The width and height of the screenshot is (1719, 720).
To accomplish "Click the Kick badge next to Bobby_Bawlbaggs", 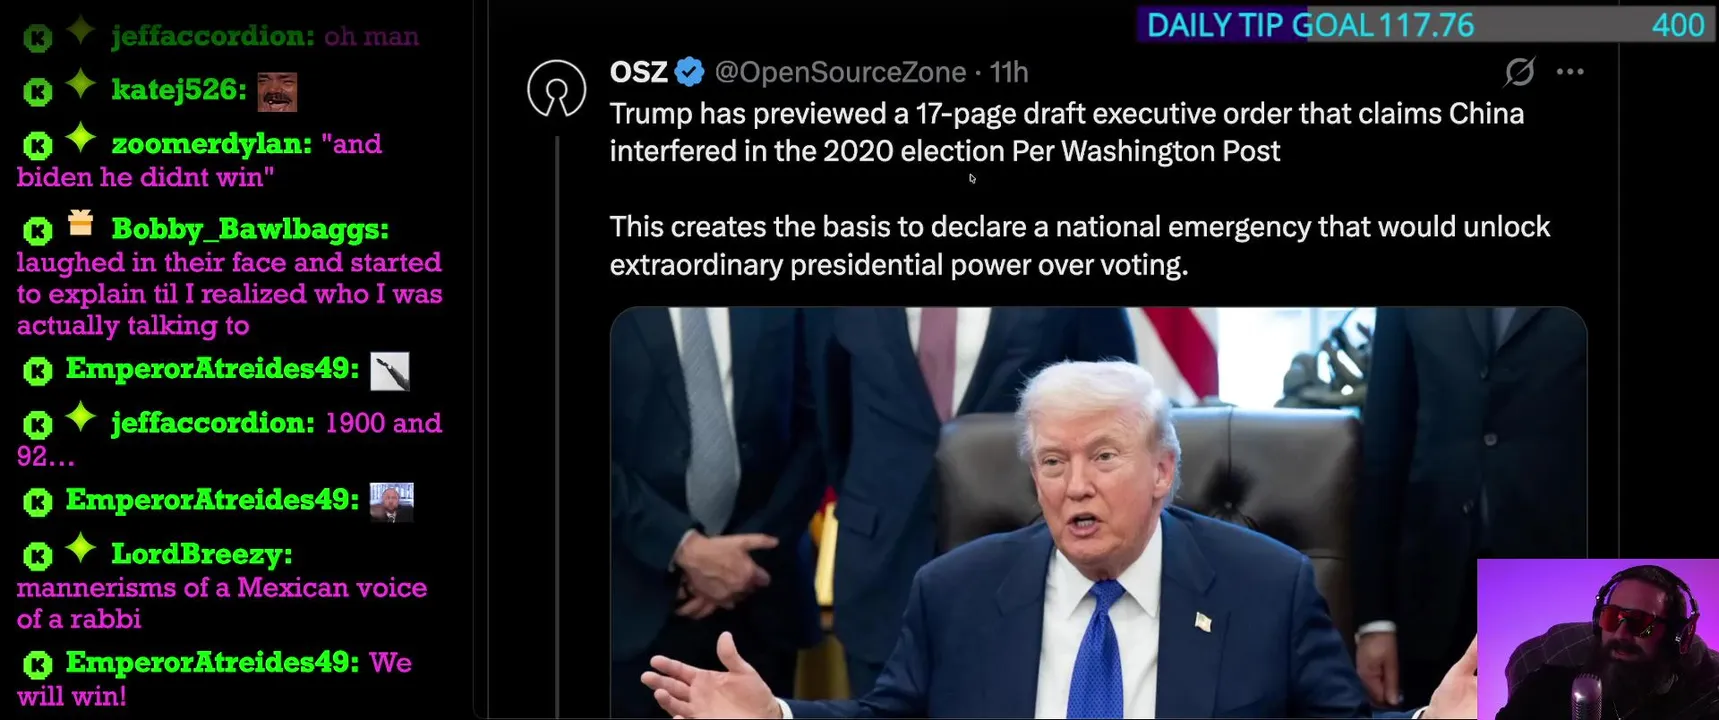I will tap(37, 231).
